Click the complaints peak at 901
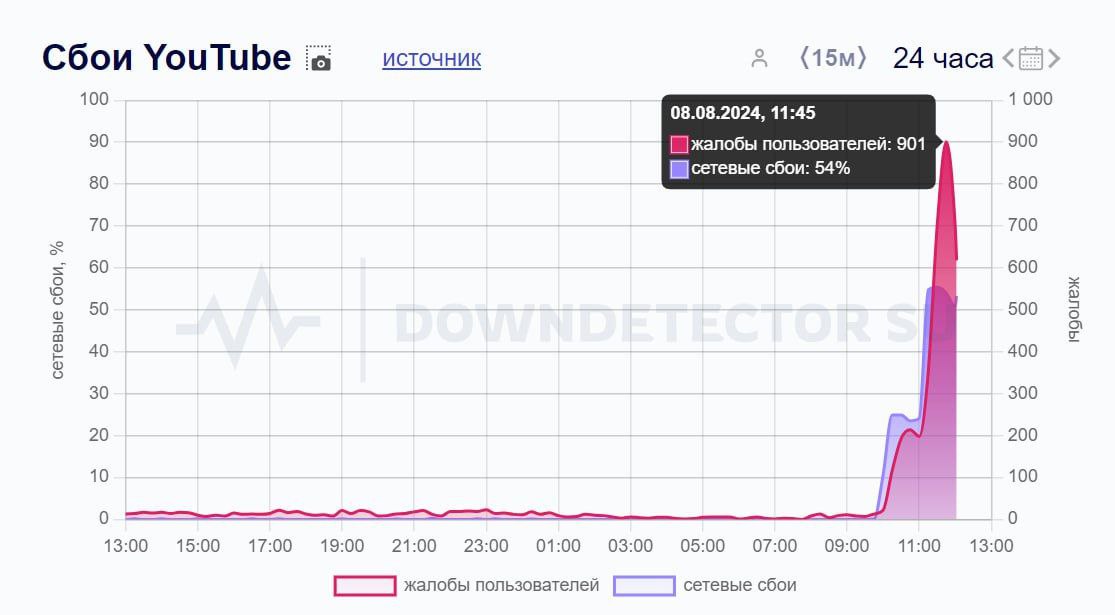1115x615 pixels. tap(946, 143)
